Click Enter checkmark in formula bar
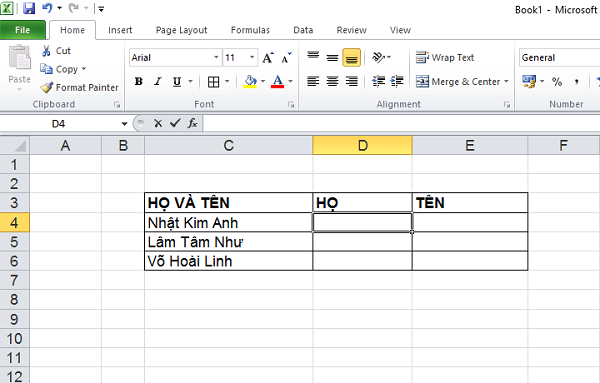 (x=175, y=123)
